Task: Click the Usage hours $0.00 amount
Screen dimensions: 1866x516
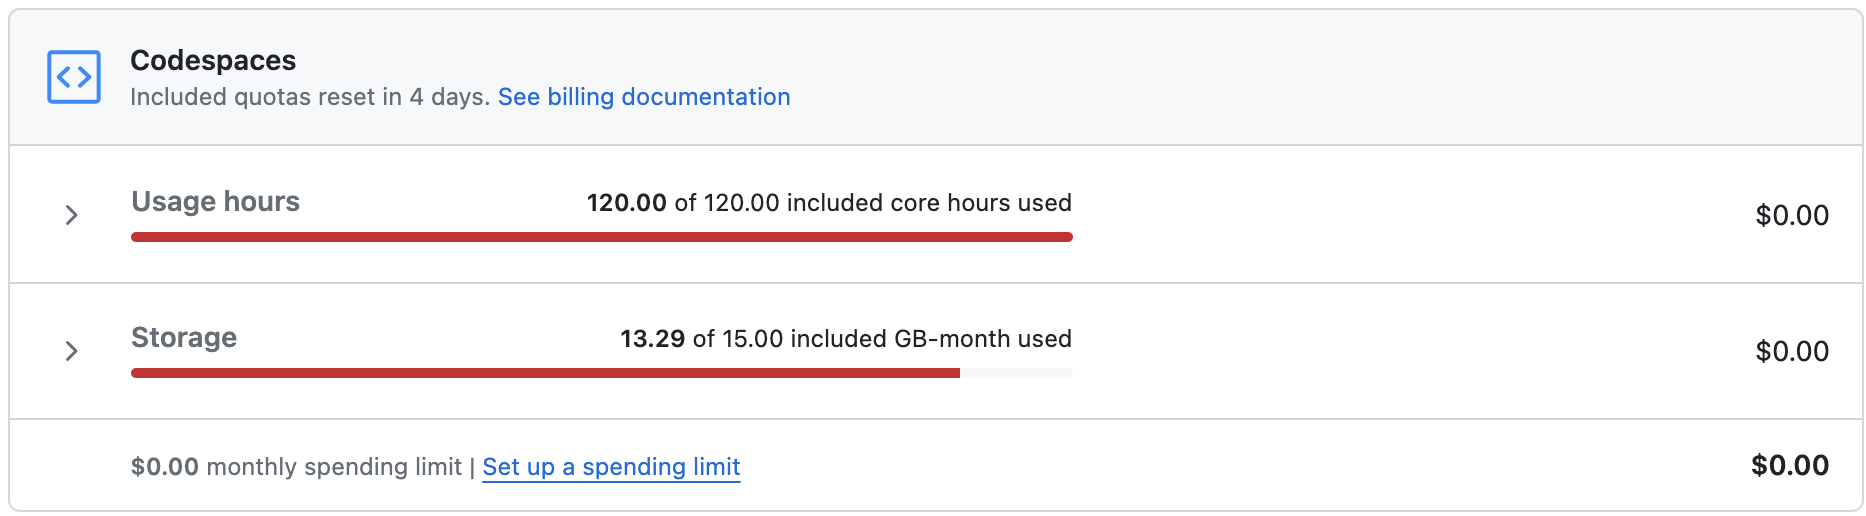Action: 1792,215
